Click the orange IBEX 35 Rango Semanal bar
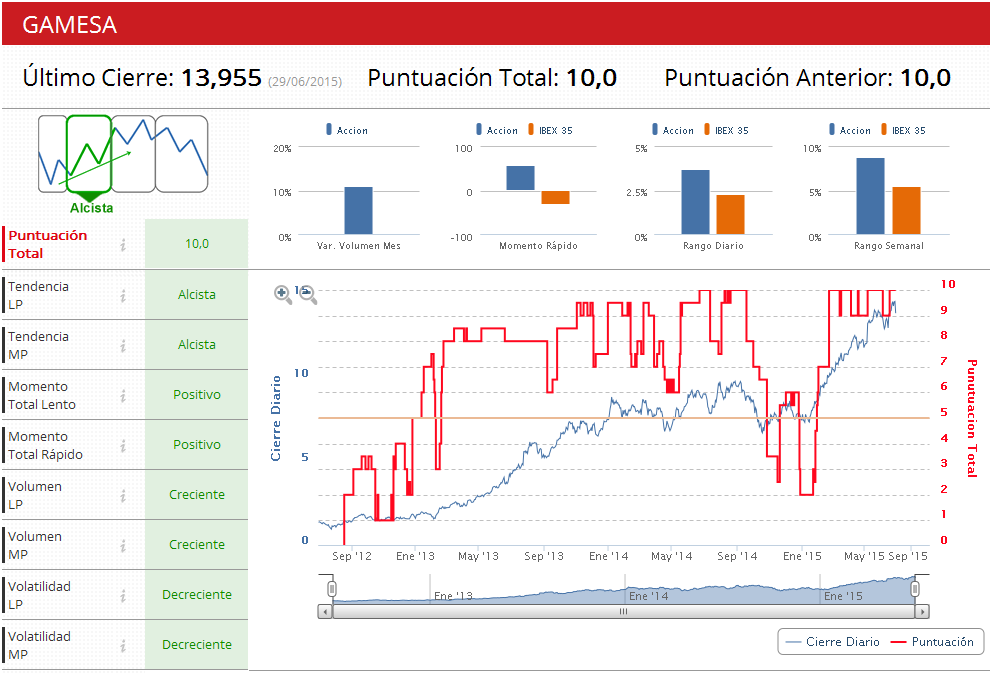The width and height of the screenshot is (994, 674). (907, 211)
